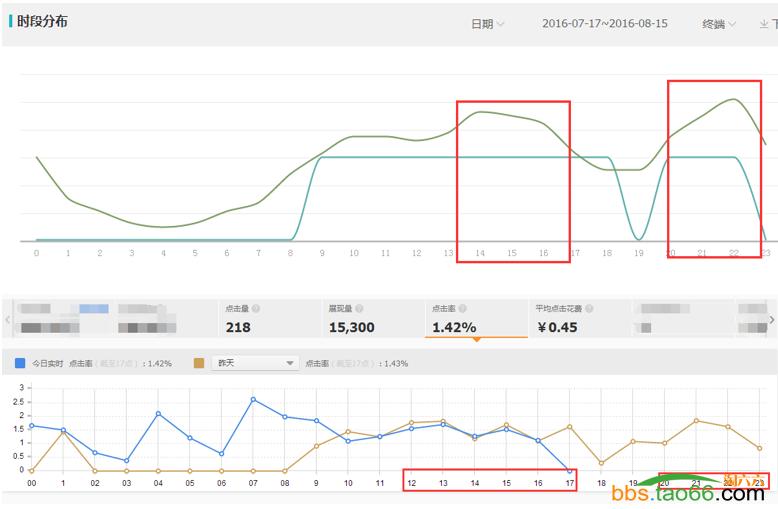This screenshot has height=509, width=778.
Task: Click the 04 label on the lower x-axis
Action: (158, 483)
